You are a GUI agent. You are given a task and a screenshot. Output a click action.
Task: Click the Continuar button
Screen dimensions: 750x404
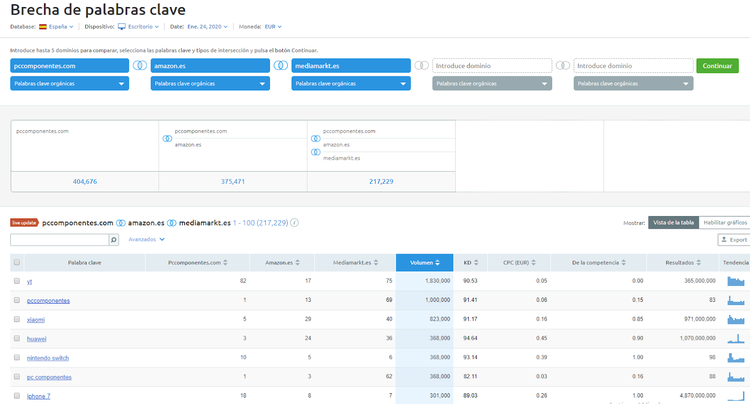point(717,66)
